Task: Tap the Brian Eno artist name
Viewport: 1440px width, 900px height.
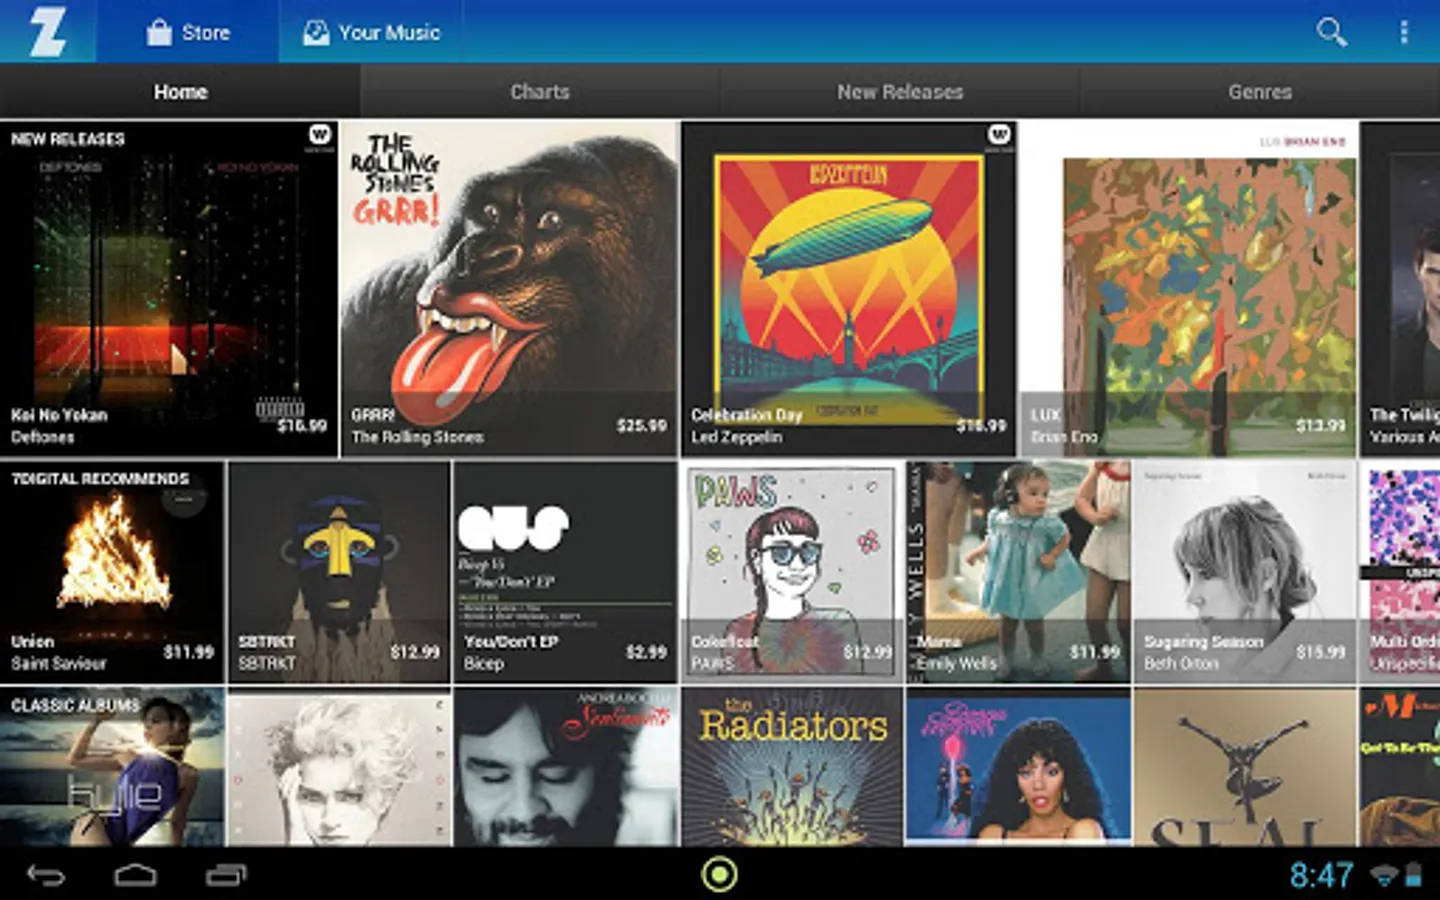Action: (x=1064, y=437)
